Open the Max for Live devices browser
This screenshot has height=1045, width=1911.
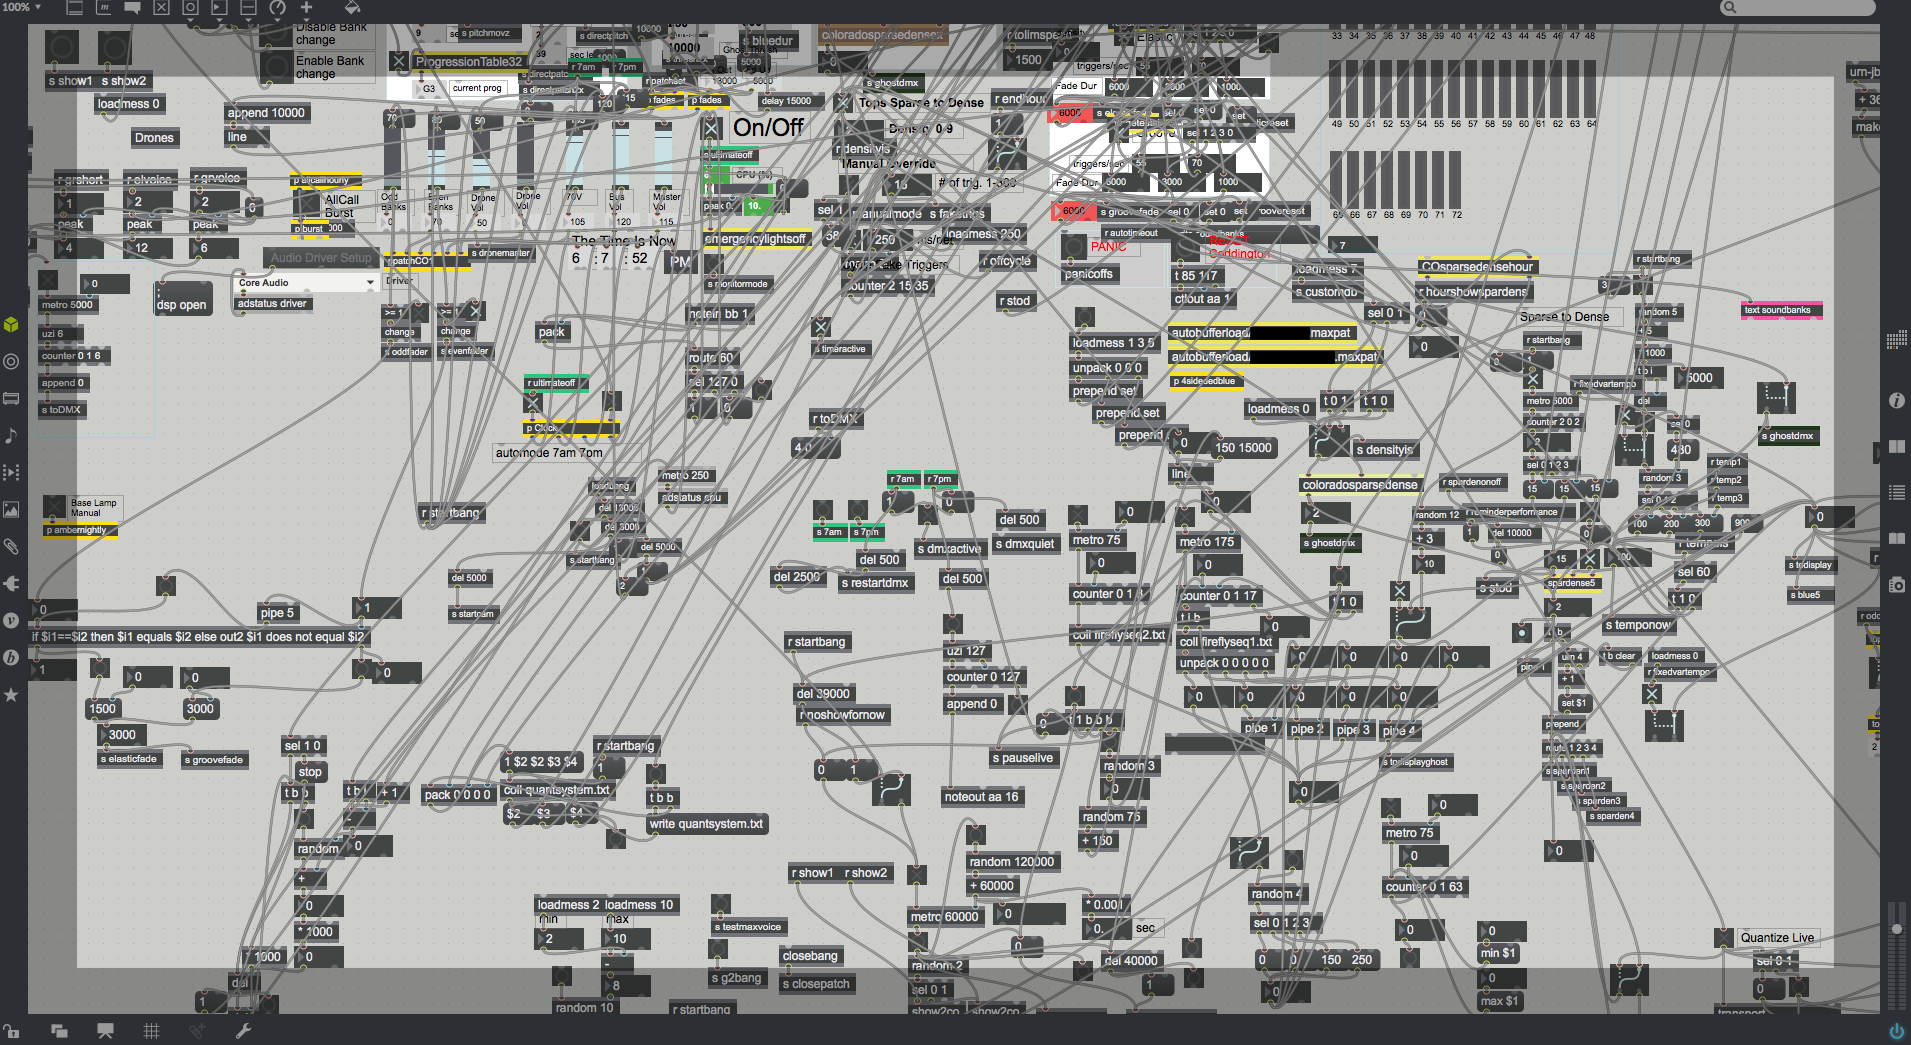(11, 399)
